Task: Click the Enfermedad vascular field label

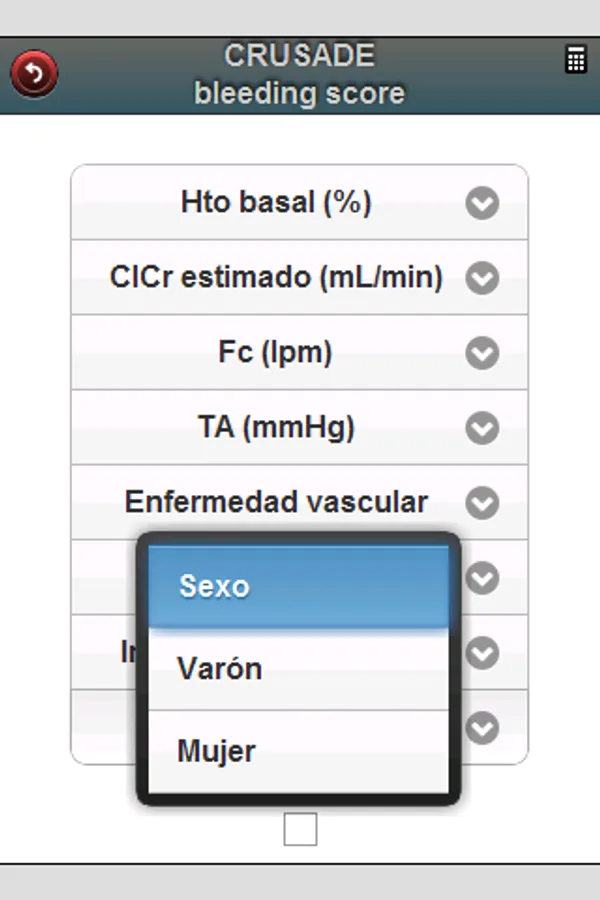Action: (276, 503)
